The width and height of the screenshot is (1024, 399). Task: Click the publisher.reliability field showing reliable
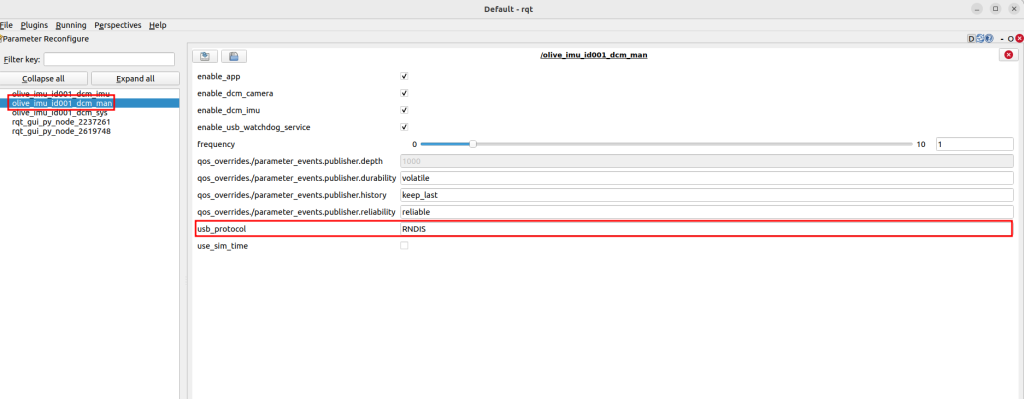(x=707, y=212)
